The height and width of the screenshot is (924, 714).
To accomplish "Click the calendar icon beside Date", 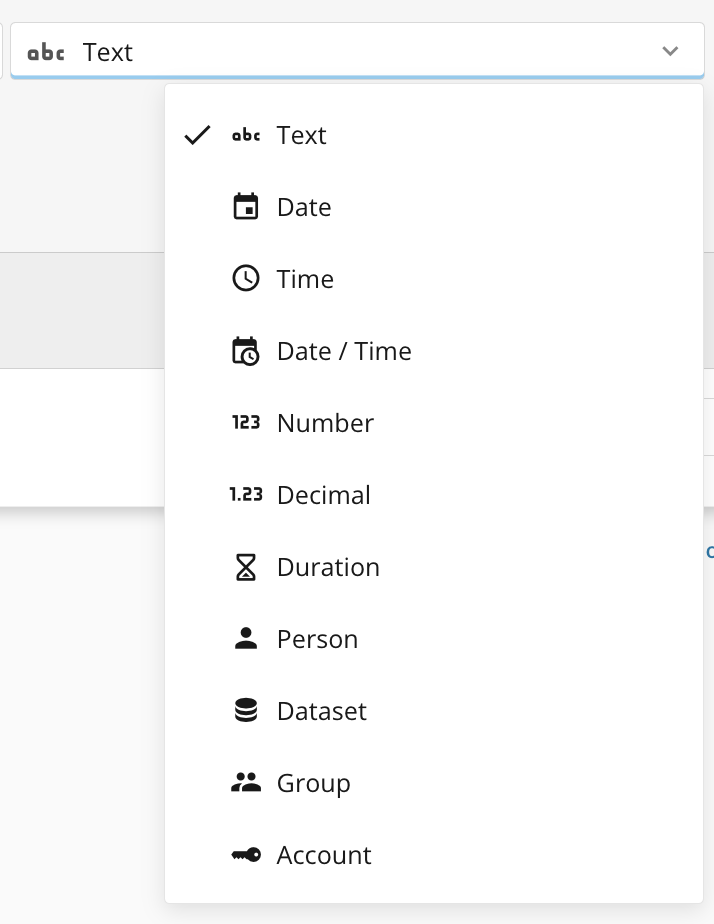I will coord(245,207).
